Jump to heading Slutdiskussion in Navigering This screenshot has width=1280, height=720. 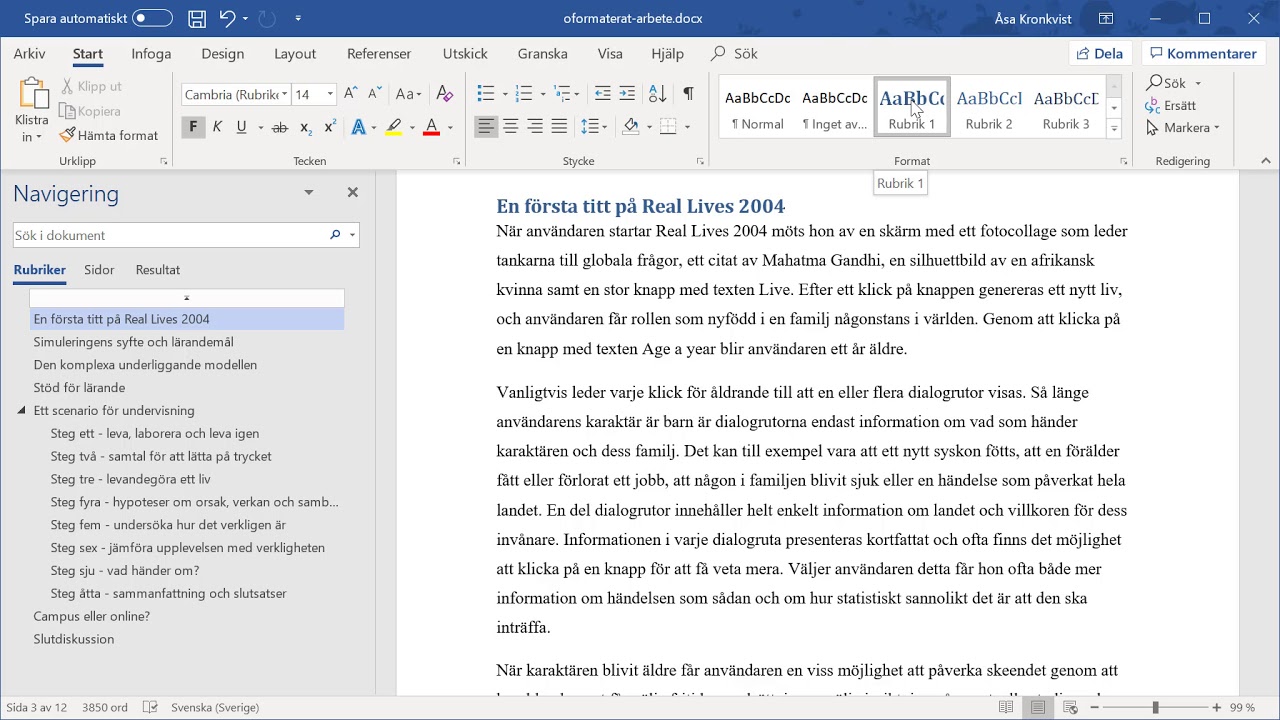(74, 639)
